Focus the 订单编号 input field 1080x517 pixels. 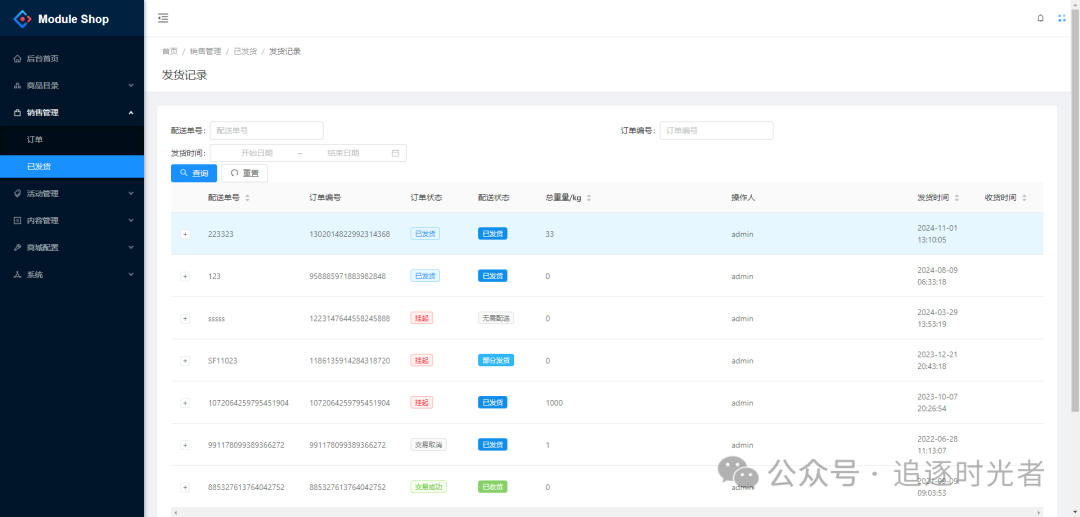pyautogui.click(x=716, y=130)
